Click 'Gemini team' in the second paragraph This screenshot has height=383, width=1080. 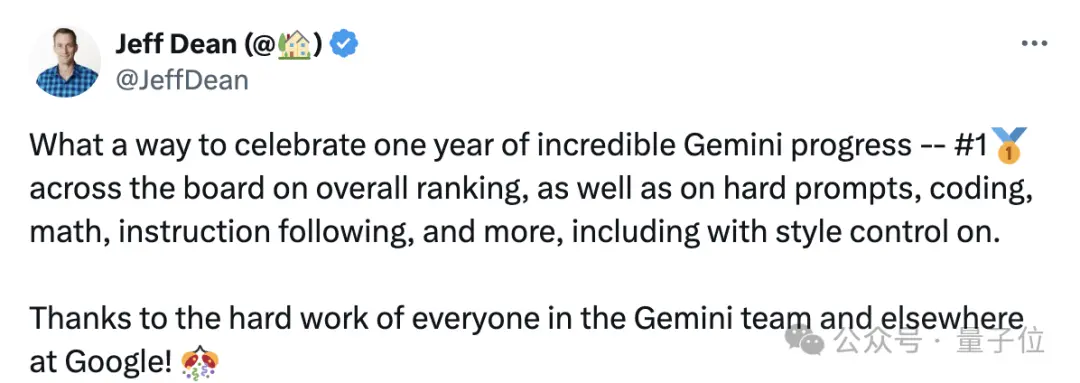tap(720, 319)
